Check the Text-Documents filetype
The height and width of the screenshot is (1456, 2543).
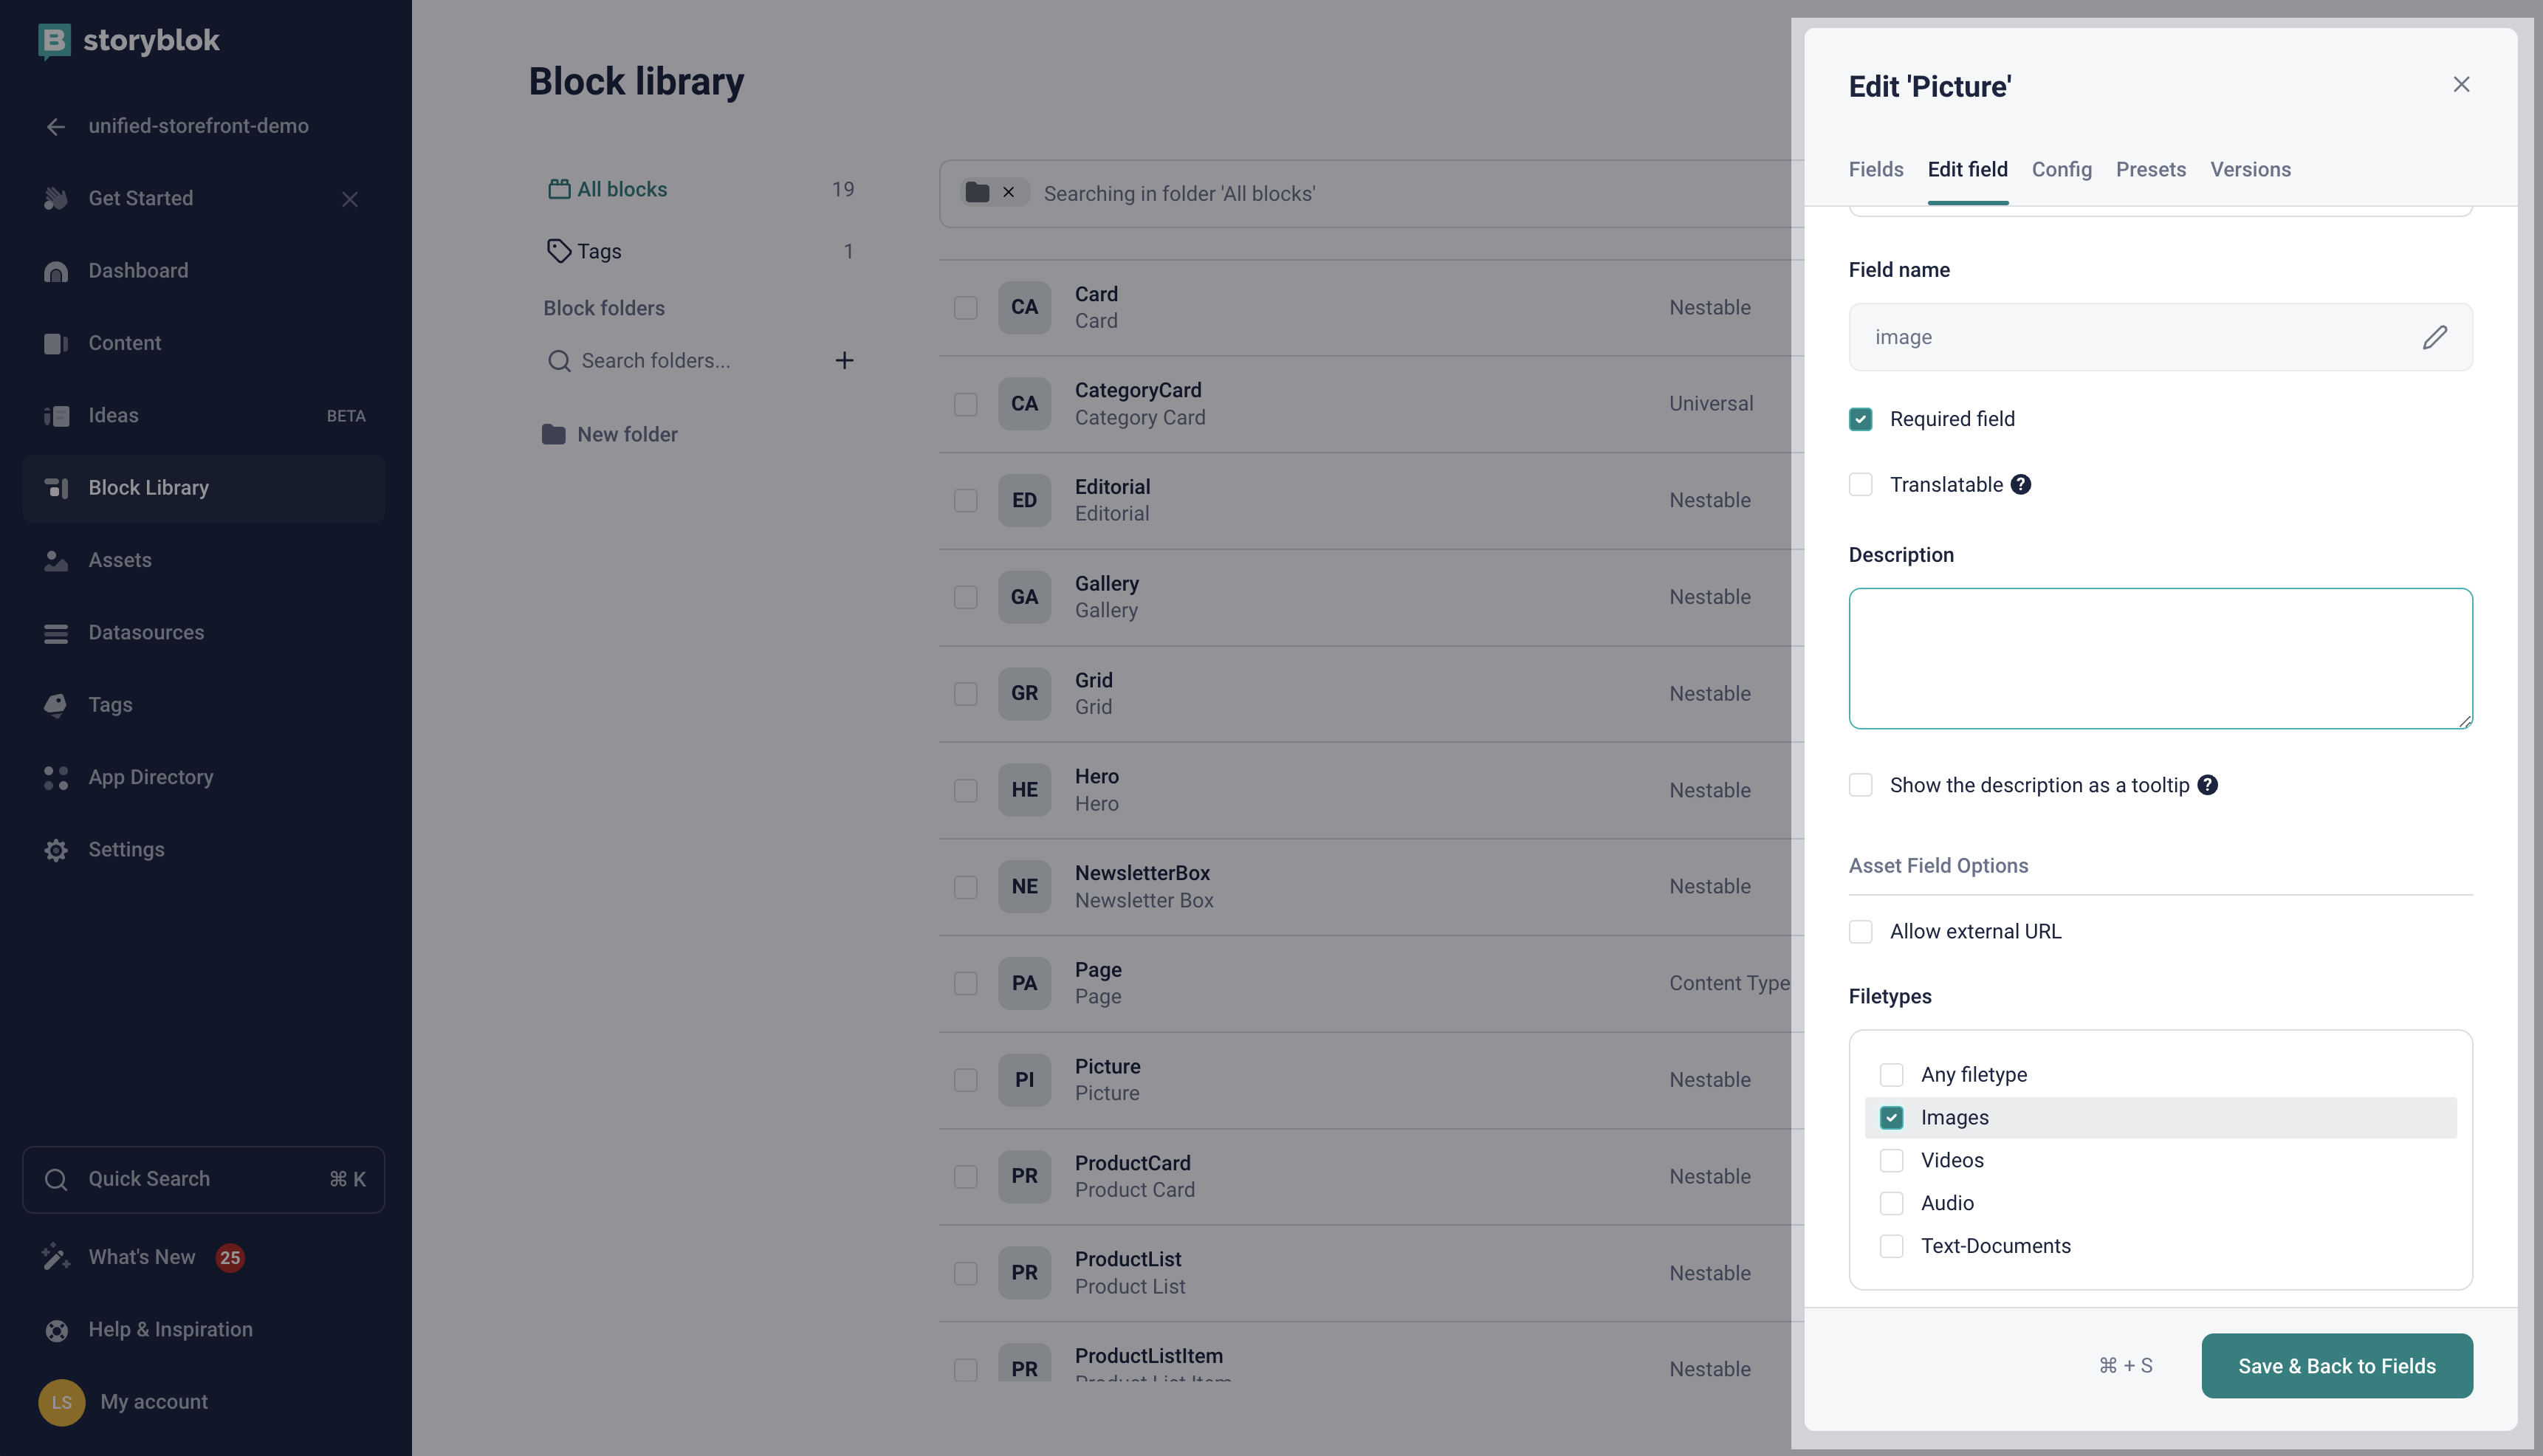1891,1247
